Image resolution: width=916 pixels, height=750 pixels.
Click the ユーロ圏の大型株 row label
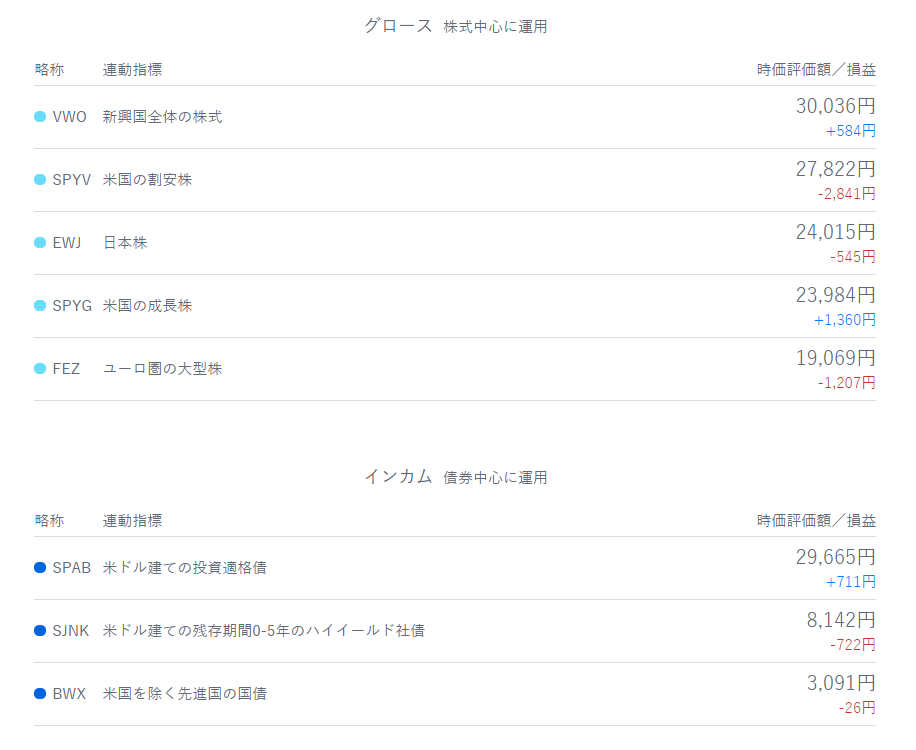[x=162, y=369]
